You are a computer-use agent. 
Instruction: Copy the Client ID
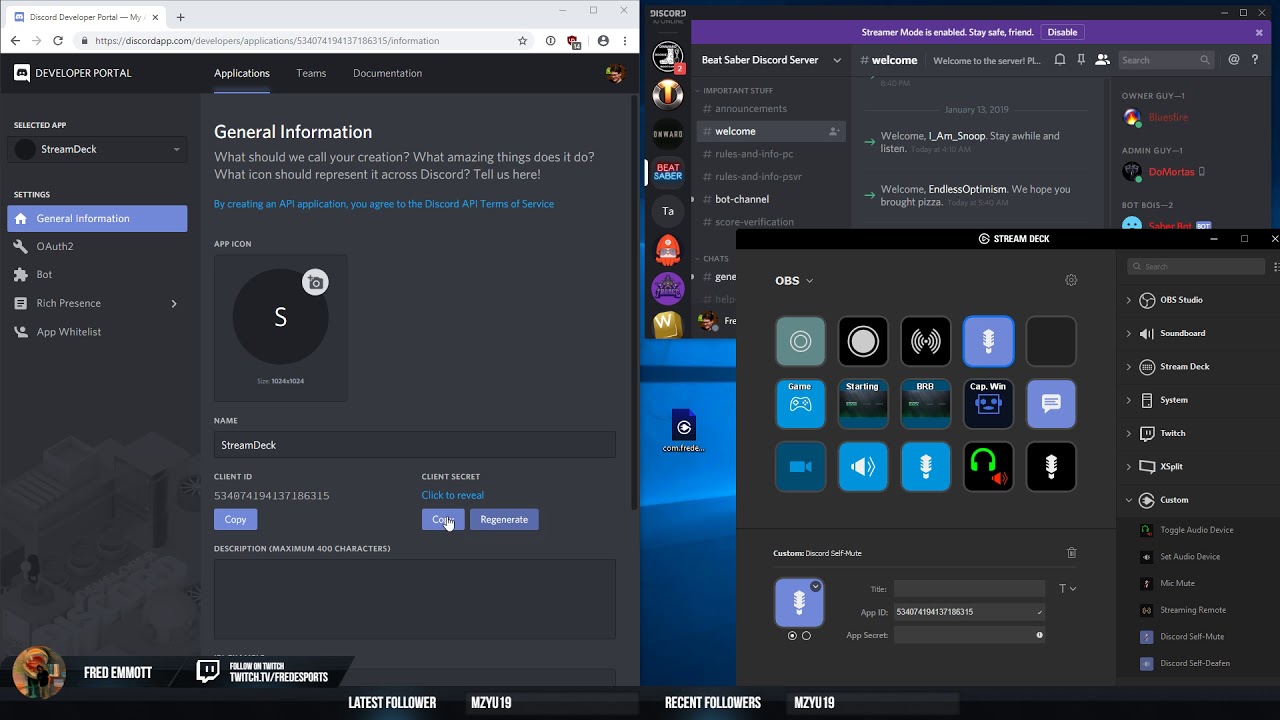[x=235, y=519]
